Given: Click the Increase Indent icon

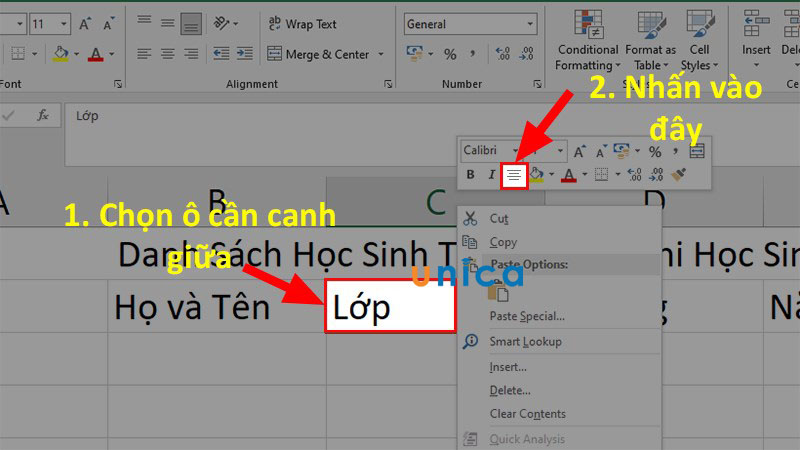Looking at the screenshot, I should [245, 54].
